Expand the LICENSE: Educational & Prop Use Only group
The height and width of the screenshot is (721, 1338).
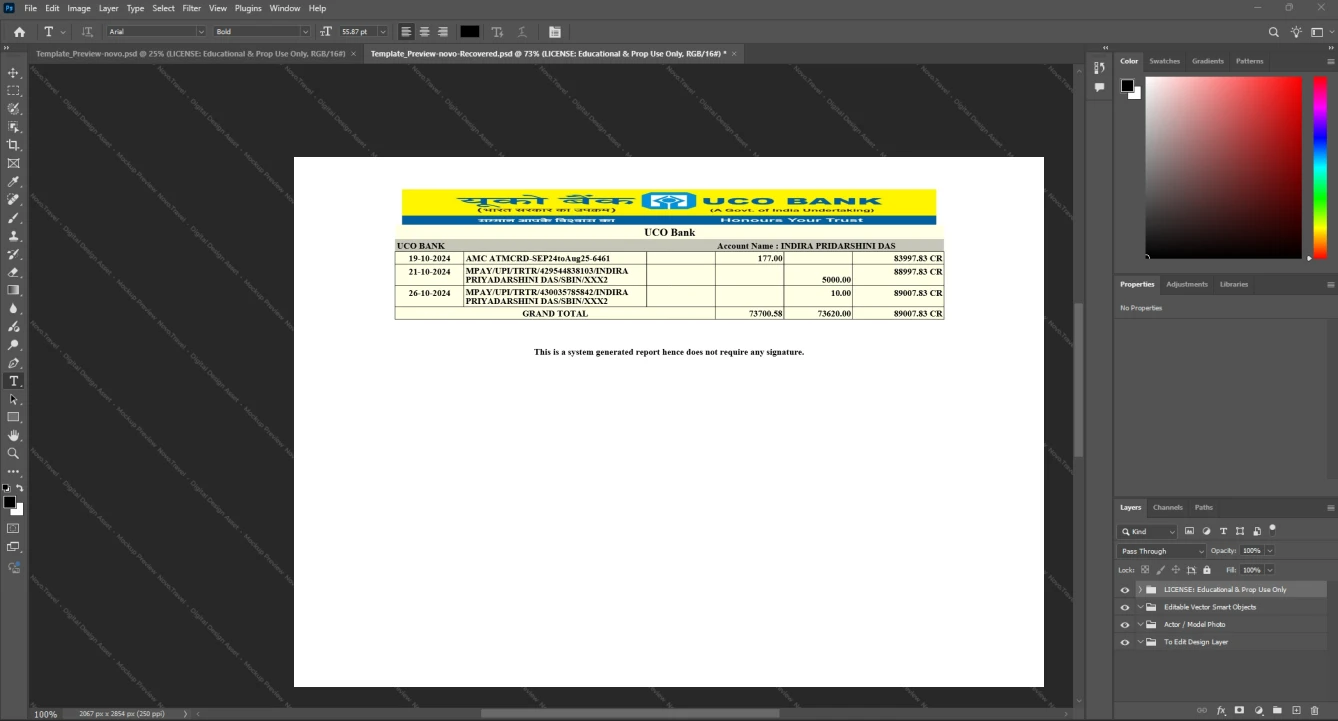click(x=1140, y=590)
